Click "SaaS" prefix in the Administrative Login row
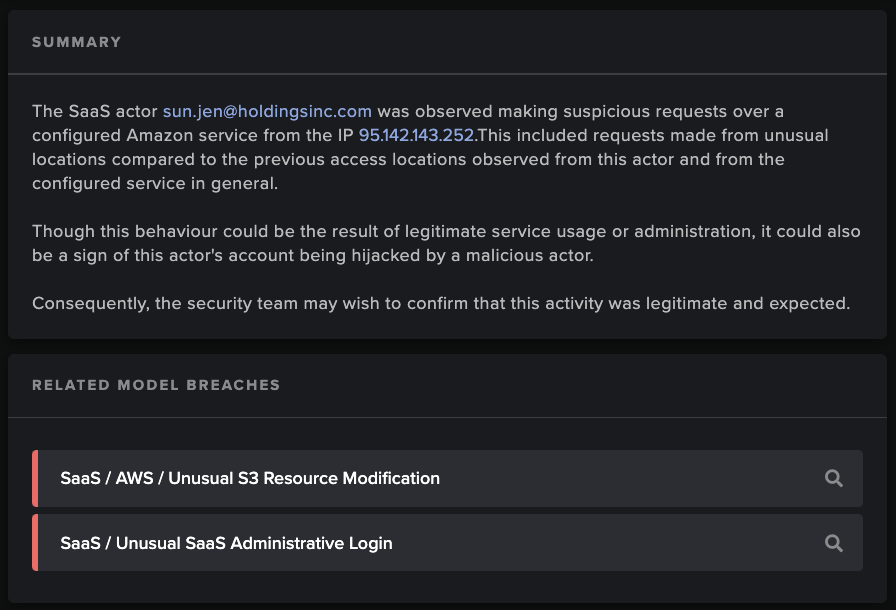The image size is (896, 610). click(x=81, y=543)
